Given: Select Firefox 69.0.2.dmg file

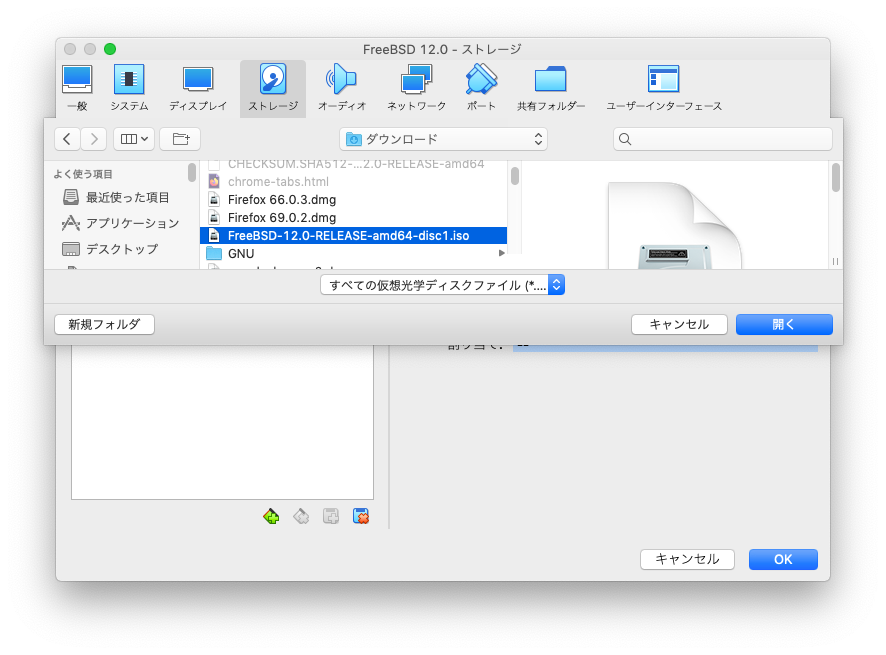Looking at the screenshot, I should (x=281, y=217).
